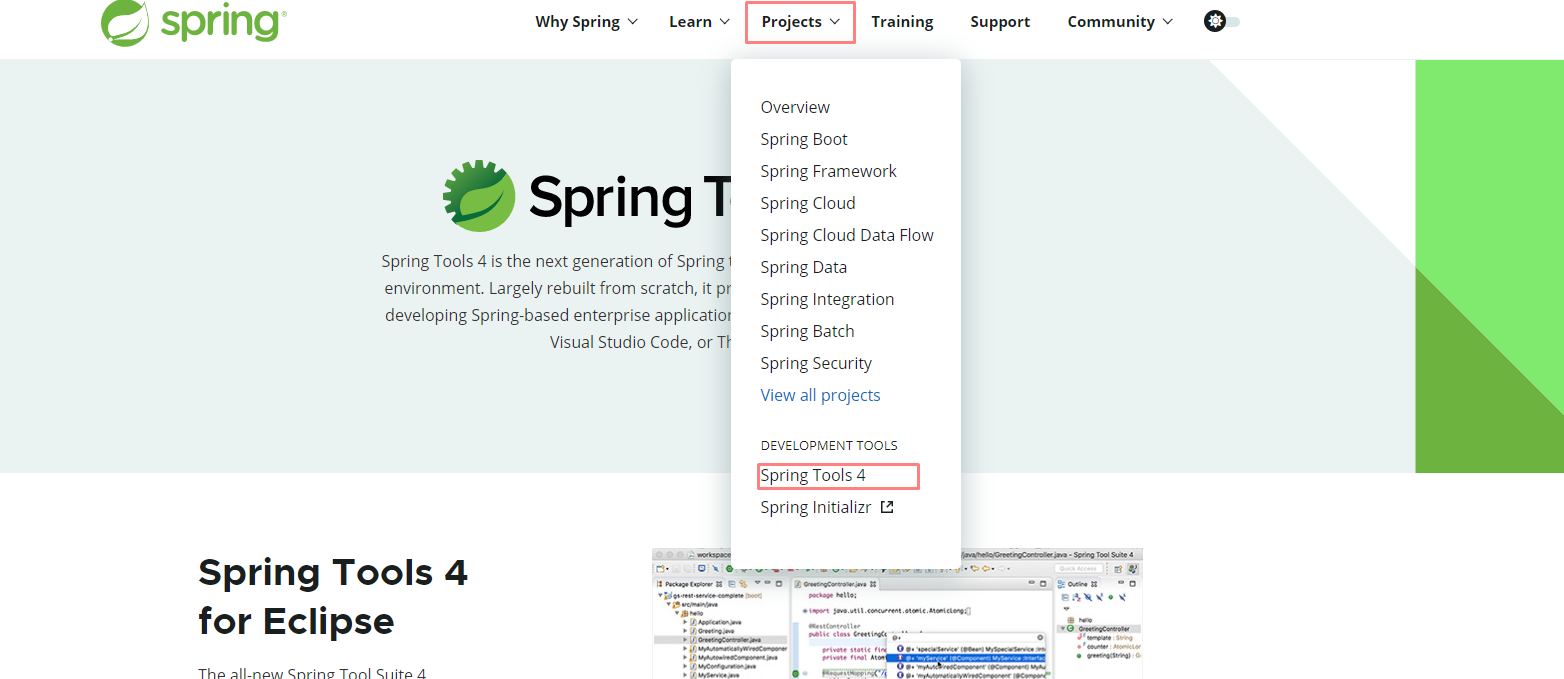The height and width of the screenshot is (679, 1564).
Task: Open Spring Tools 4 under Development Tools
Action: [813, 475]
